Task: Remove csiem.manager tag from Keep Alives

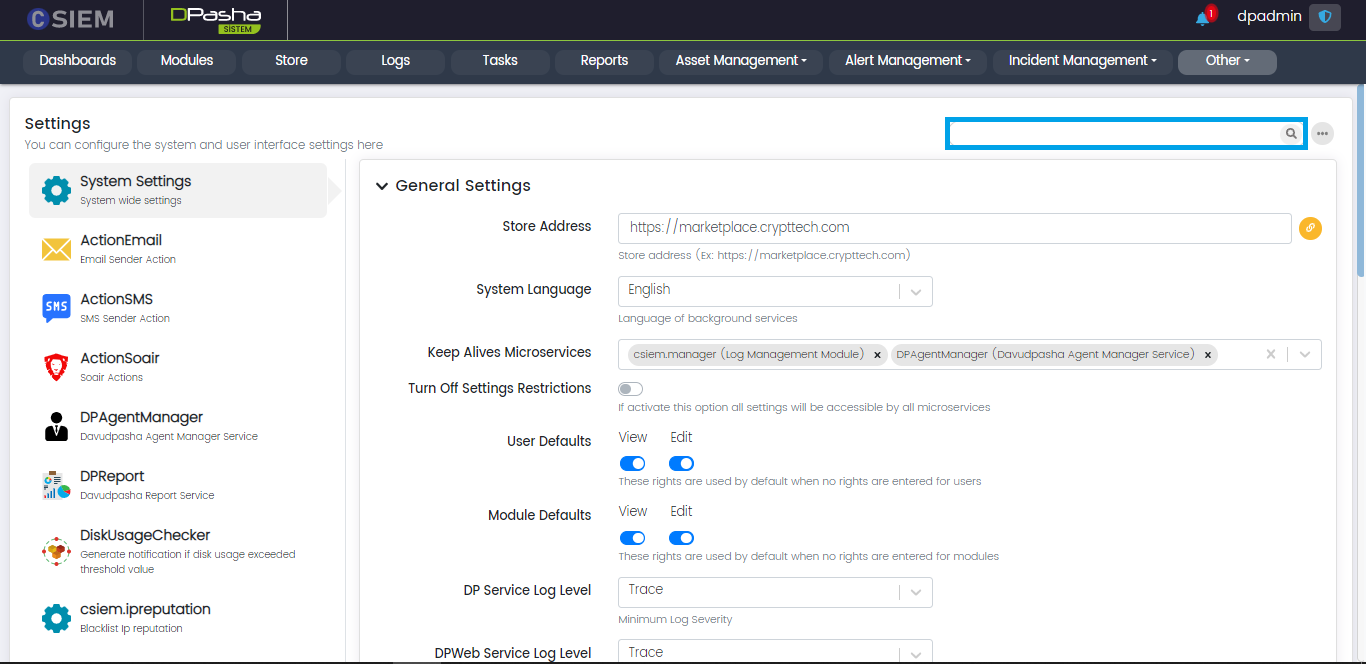Action: (877, 355)
